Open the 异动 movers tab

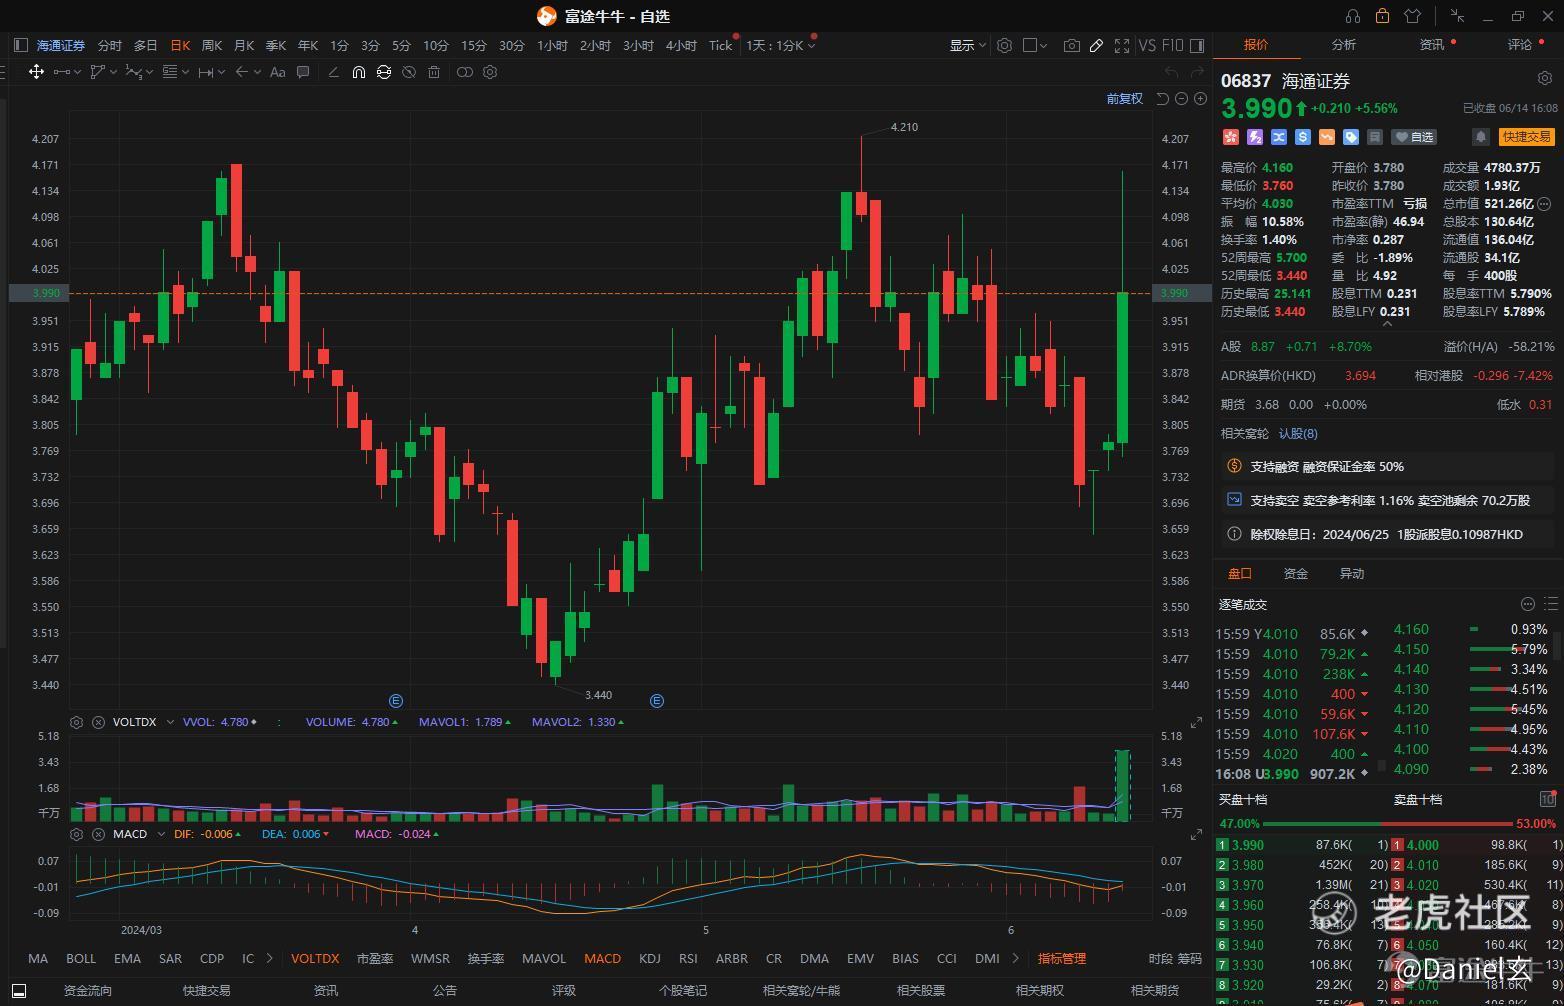point(1352,573)
